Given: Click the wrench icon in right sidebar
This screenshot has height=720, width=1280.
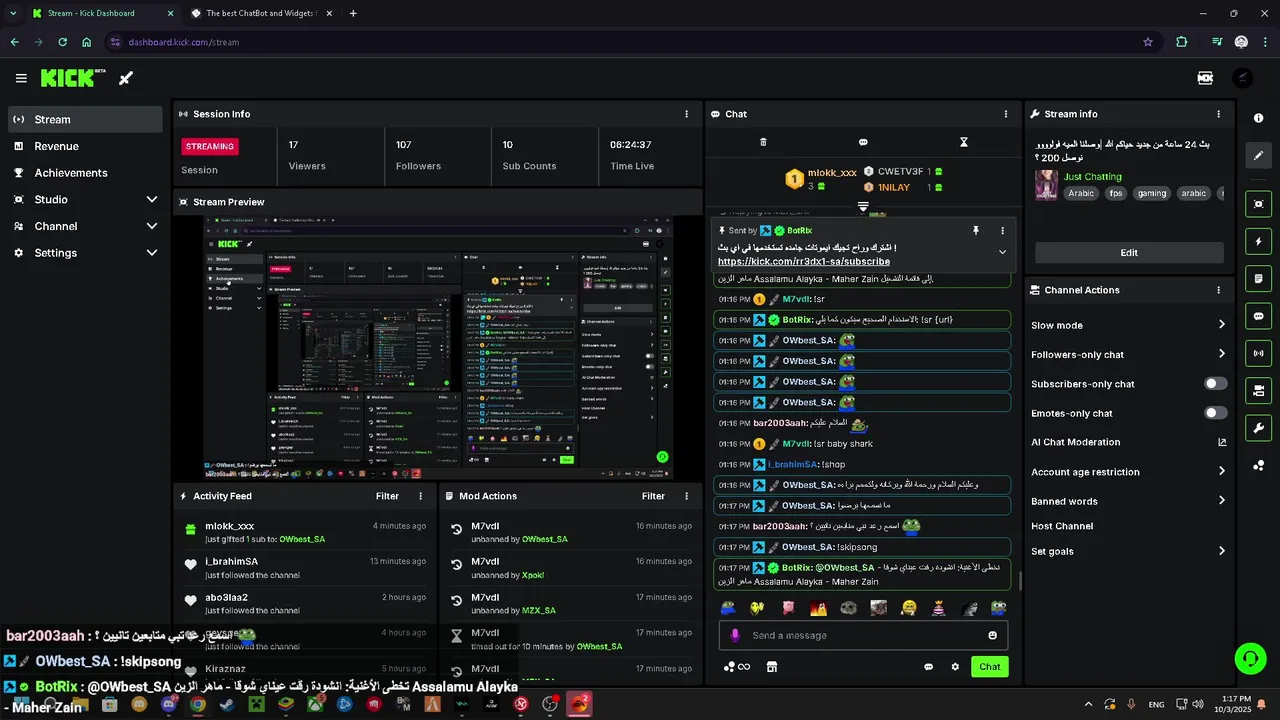Looking at the screenshot, I should pyautogui.click(x=1258, y=428).
